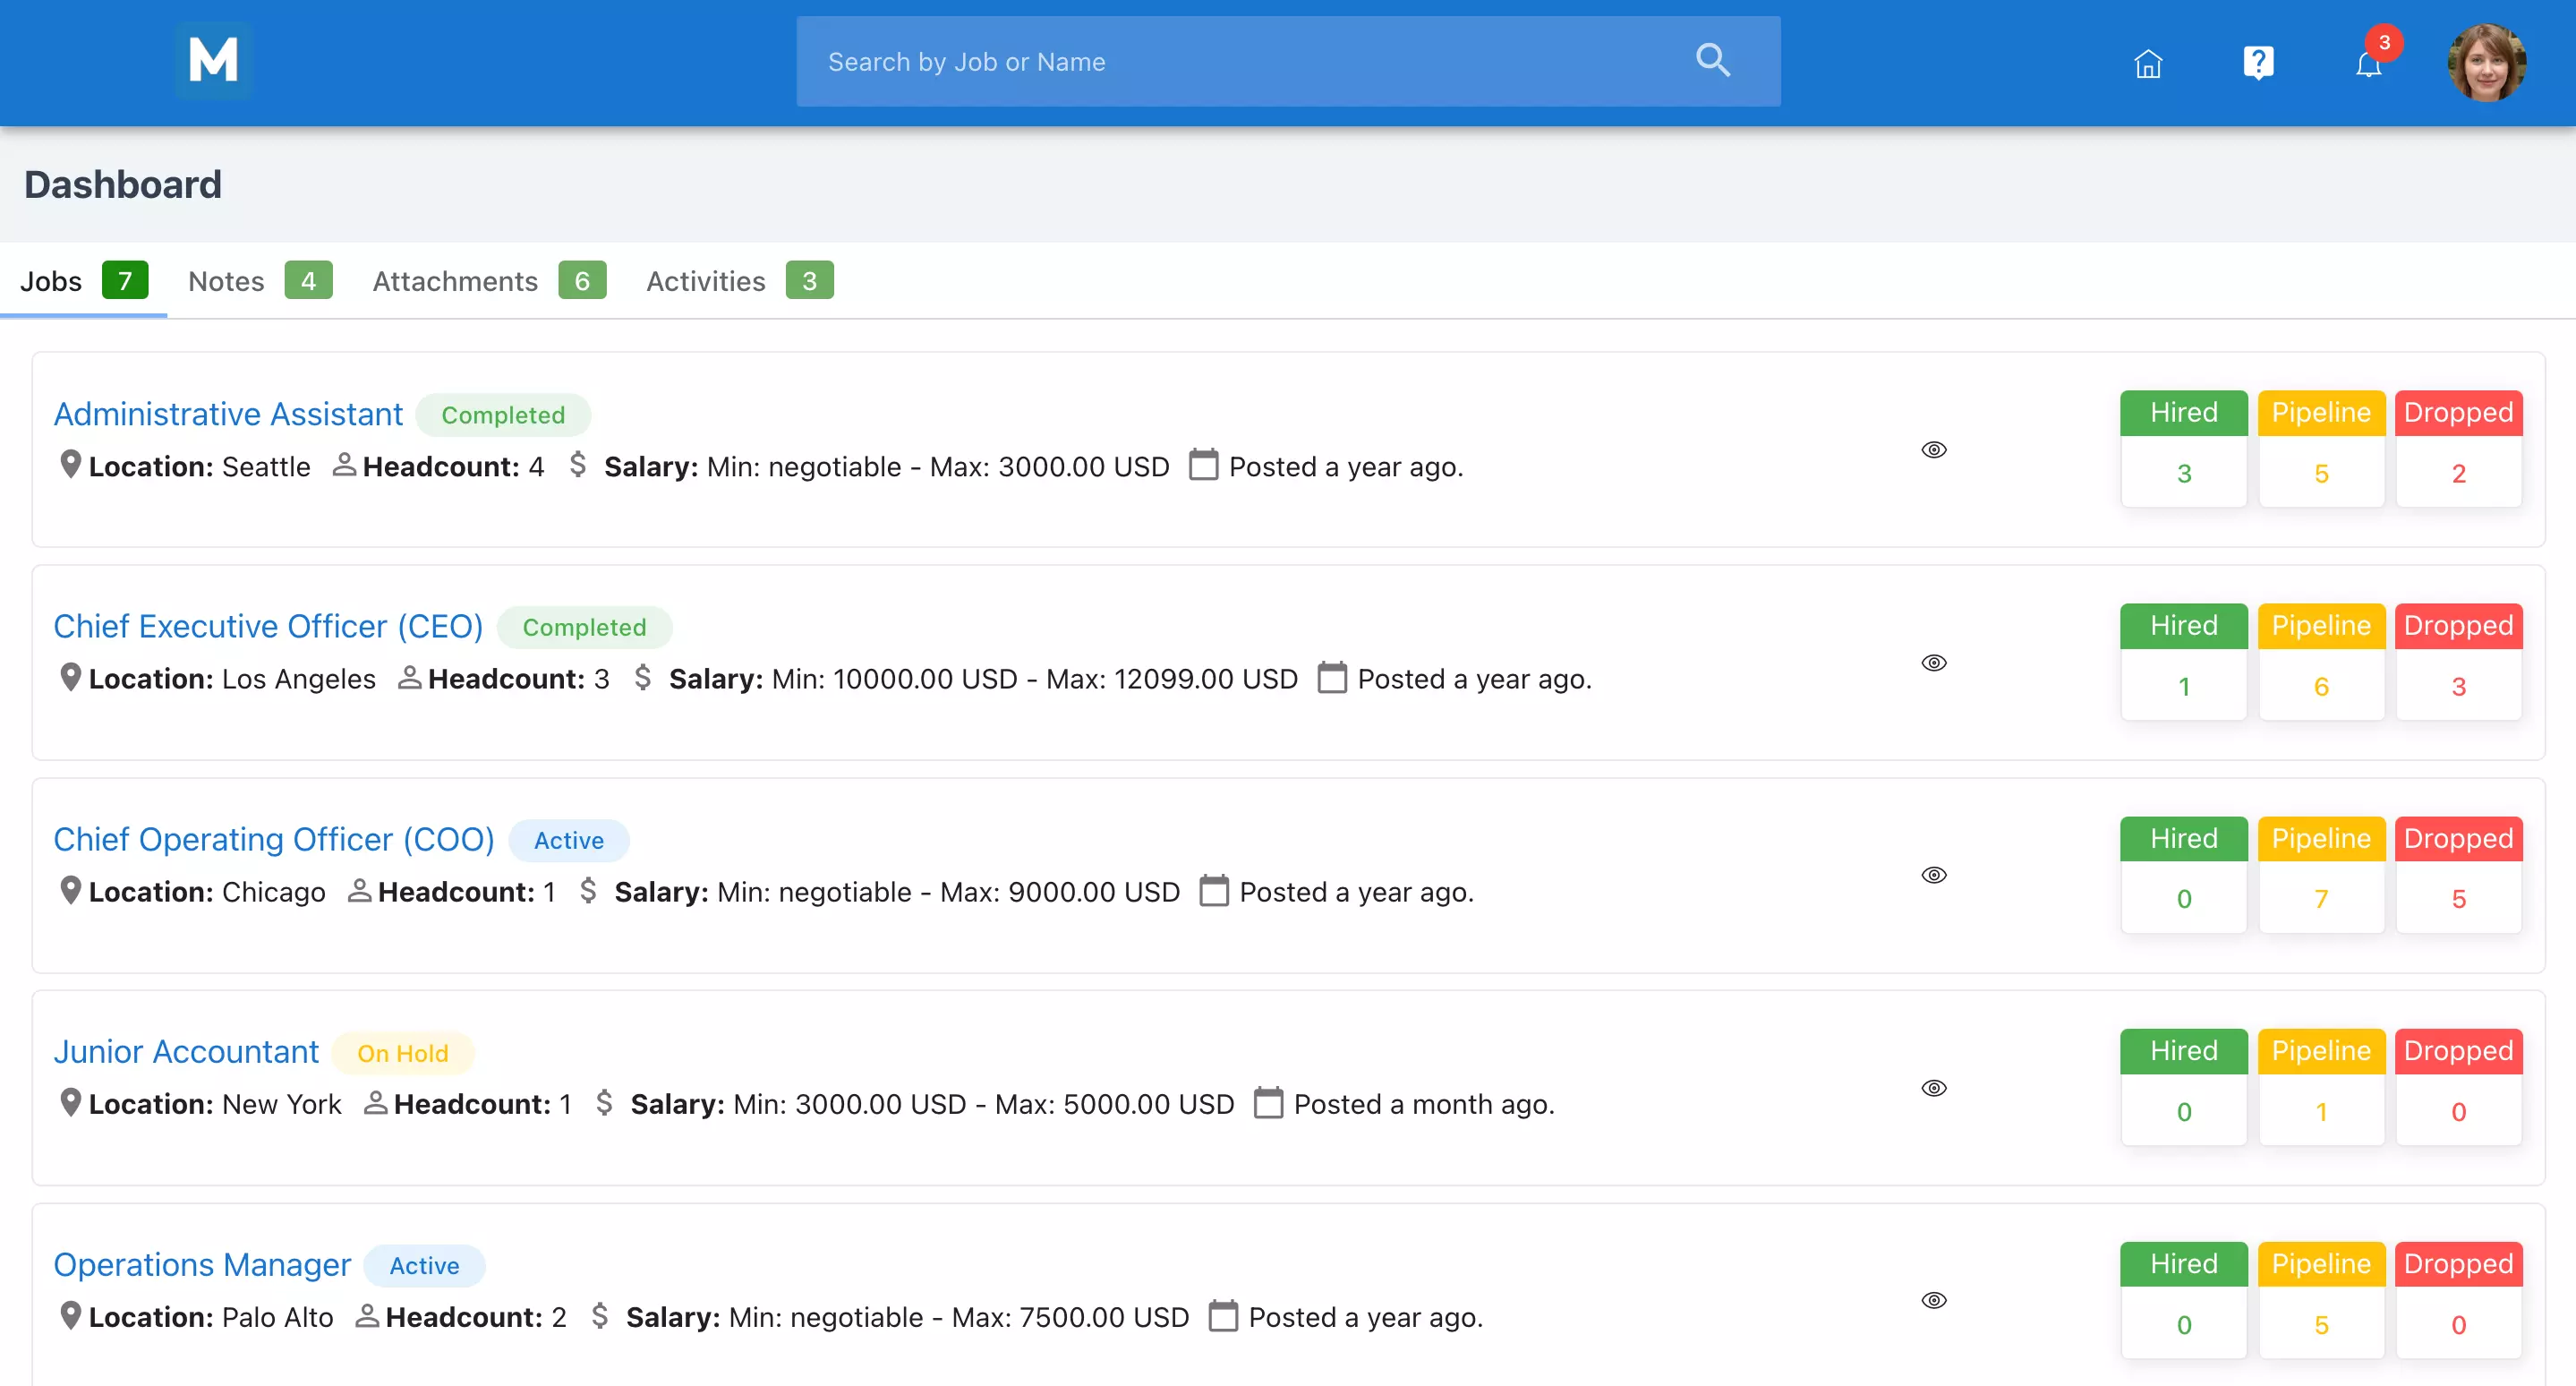Click the dollar salary icon on CEO card
This screenshot has width=2576, height=1386.
(644, 677)
